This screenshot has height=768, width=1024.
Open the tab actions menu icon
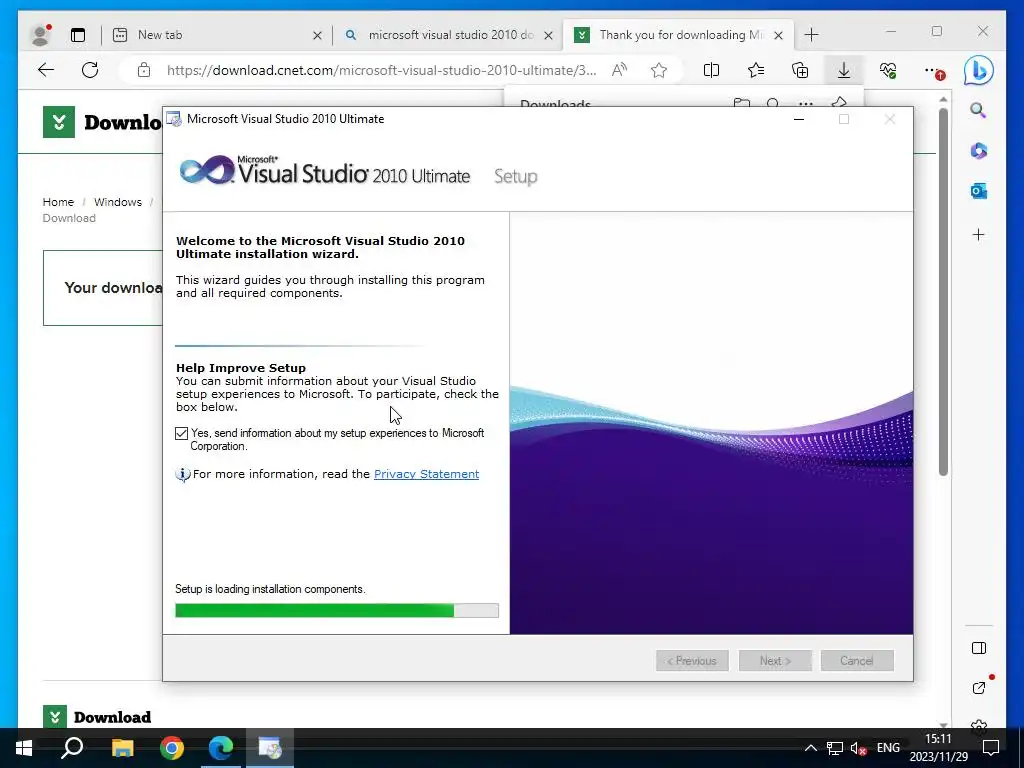click(78, 35)
